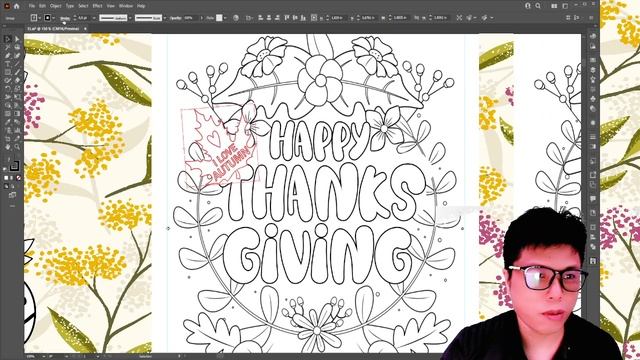Set None fill using red slash icon
This screenshot has height=360, width=640.
click(18, 178)
